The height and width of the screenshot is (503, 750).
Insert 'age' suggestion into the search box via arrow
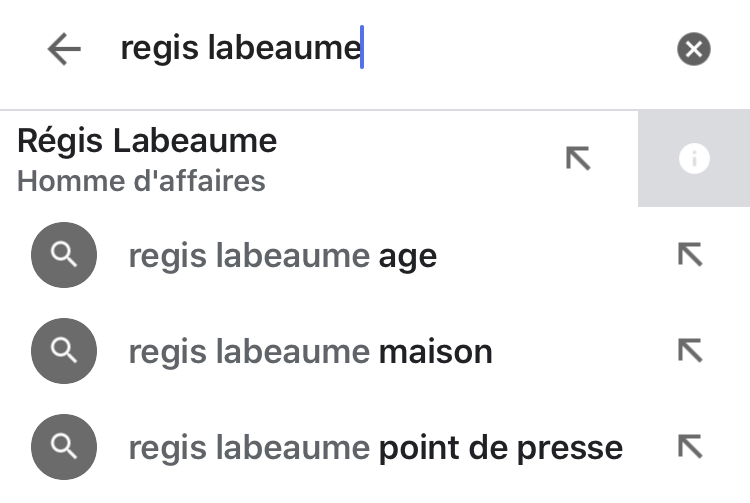point(690,255)
